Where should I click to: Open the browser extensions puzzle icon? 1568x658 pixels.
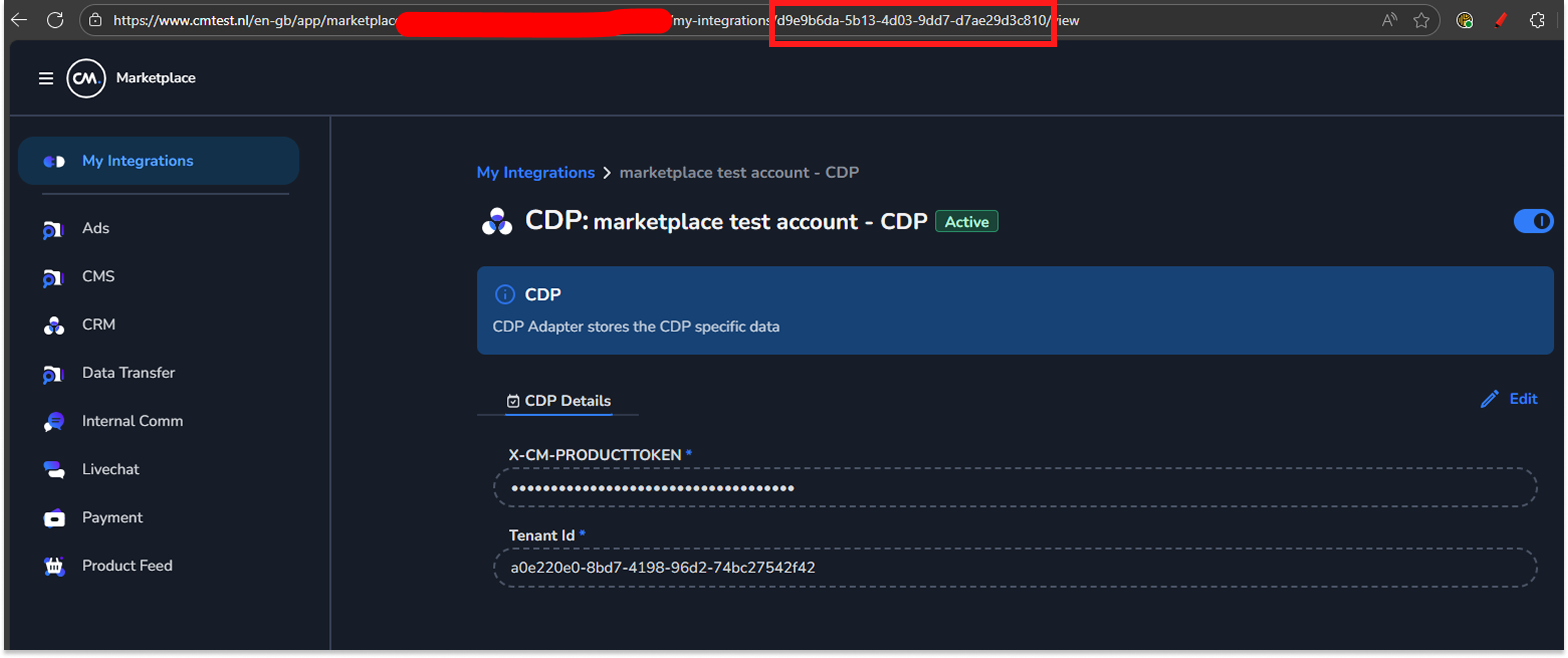click(x=1538, y=20)
